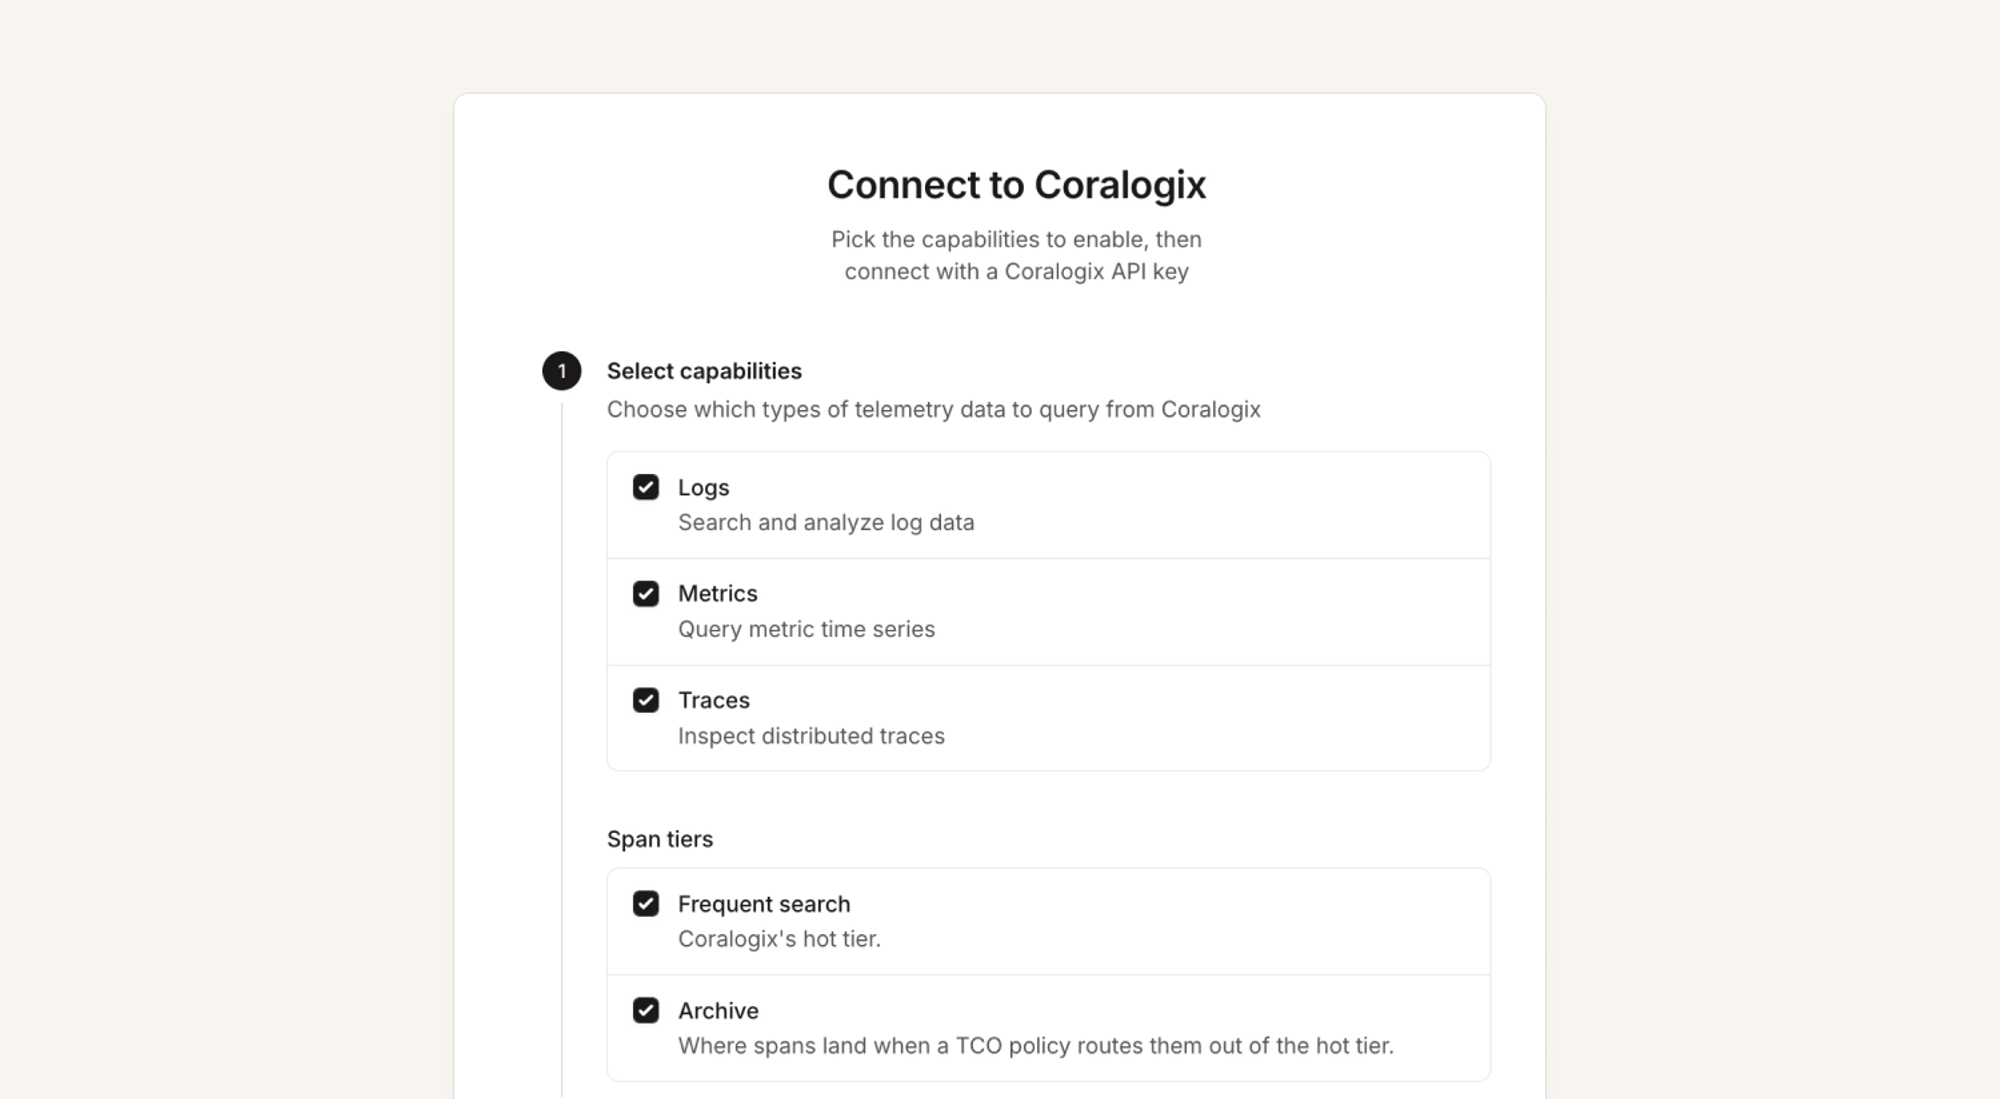Click the Metrics option label
The height and width of the screenshot is (1099, 2000).
pos(718,594)
